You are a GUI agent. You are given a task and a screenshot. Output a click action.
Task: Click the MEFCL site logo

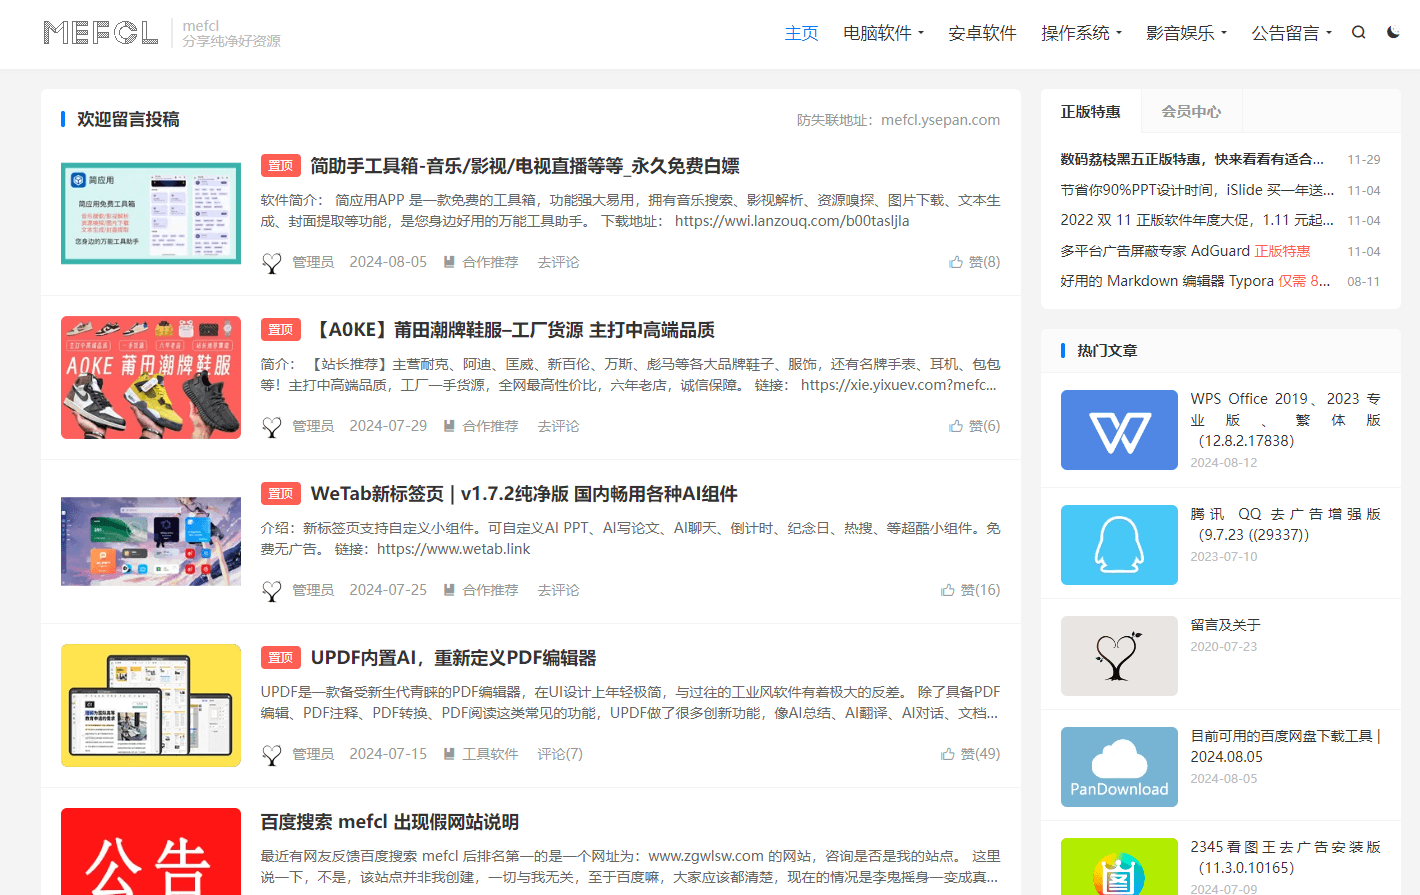pyautogui.click(x=100, y=33)
